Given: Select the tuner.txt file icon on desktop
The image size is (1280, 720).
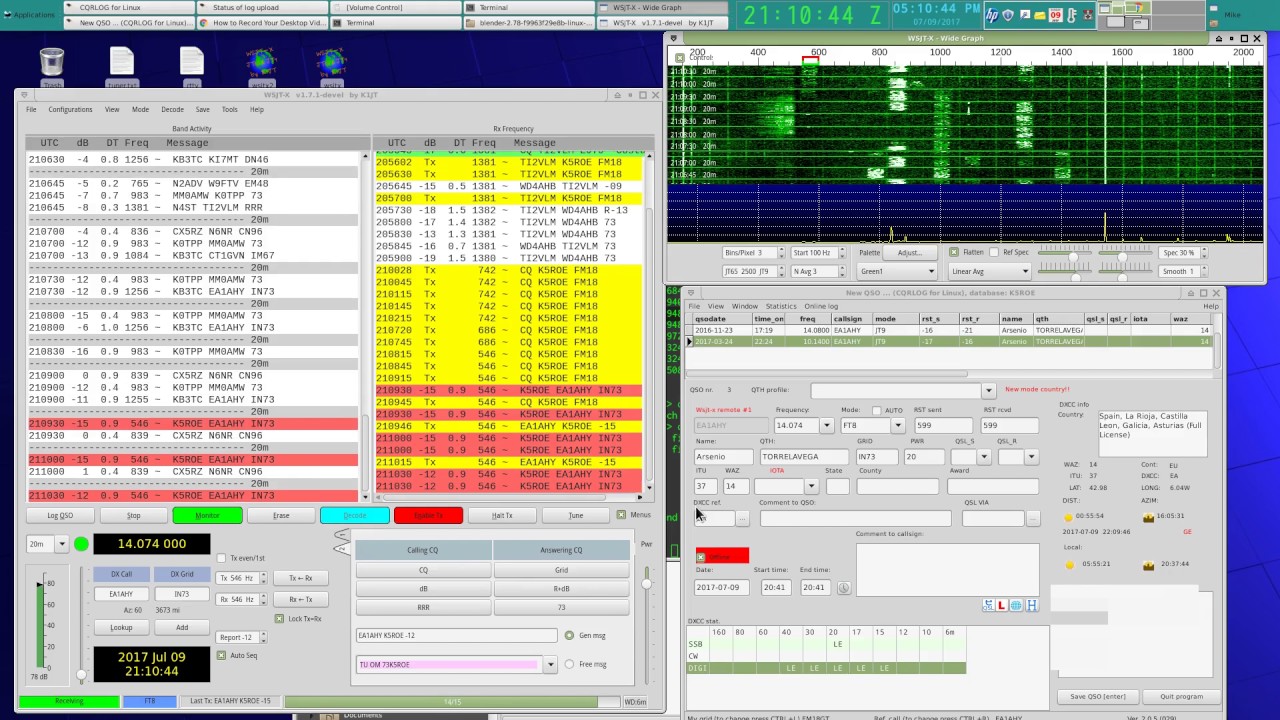Looking at the screenshot, I should pyautogui.click(x=122, y=63).
